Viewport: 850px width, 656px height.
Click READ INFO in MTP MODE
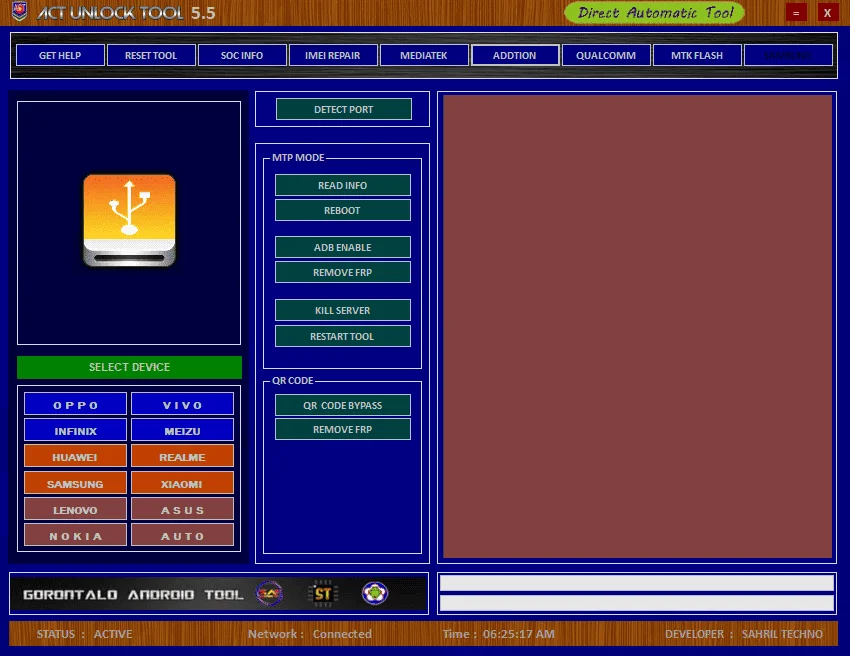(x=343, y=185)
